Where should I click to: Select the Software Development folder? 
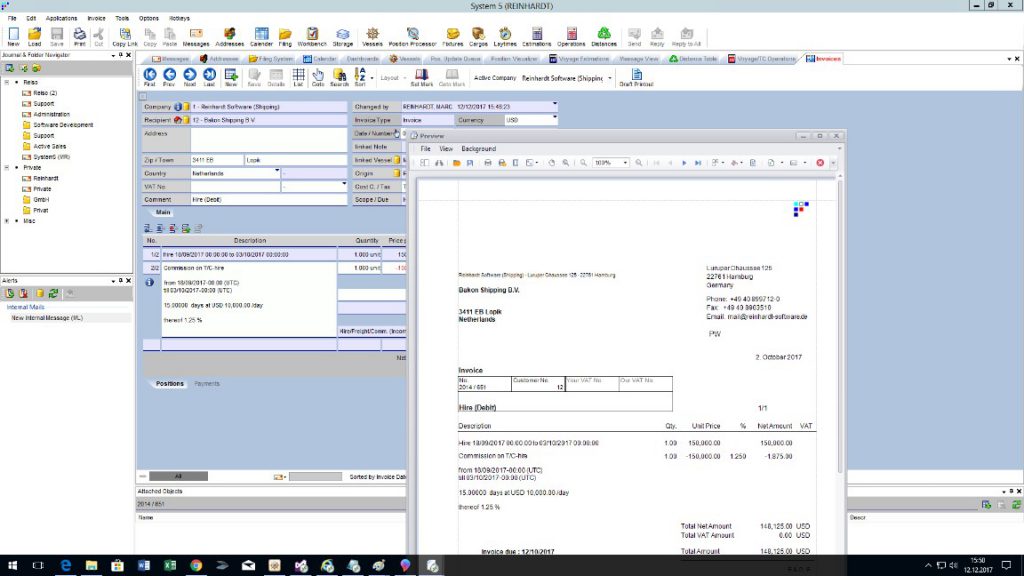[63, 125]
